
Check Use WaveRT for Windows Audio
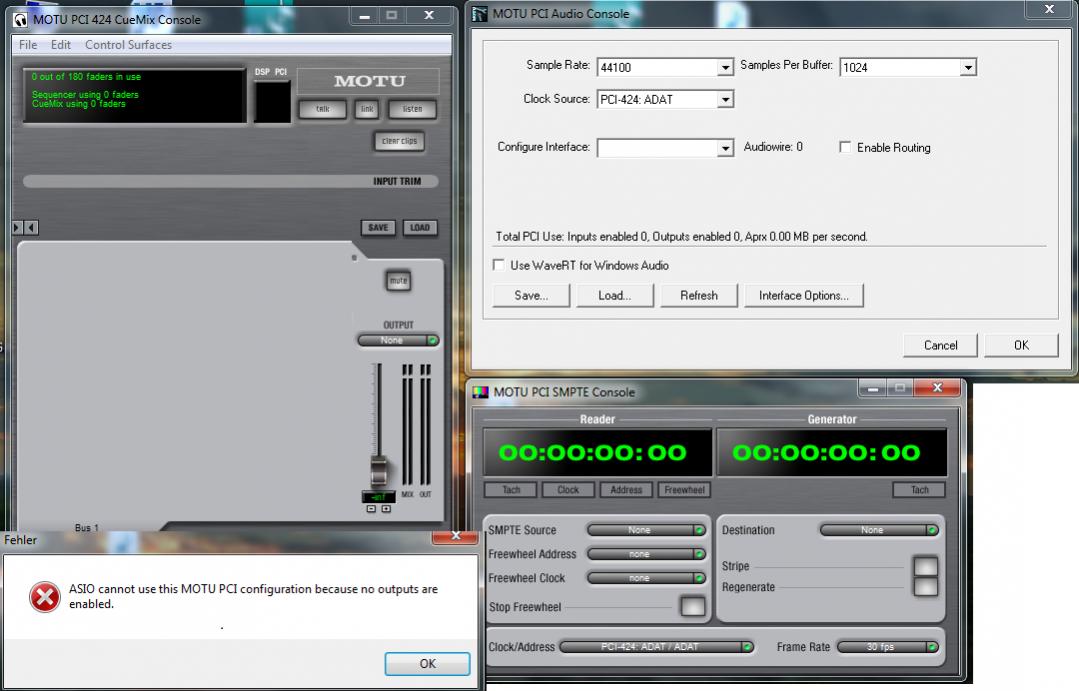[499, 265]
